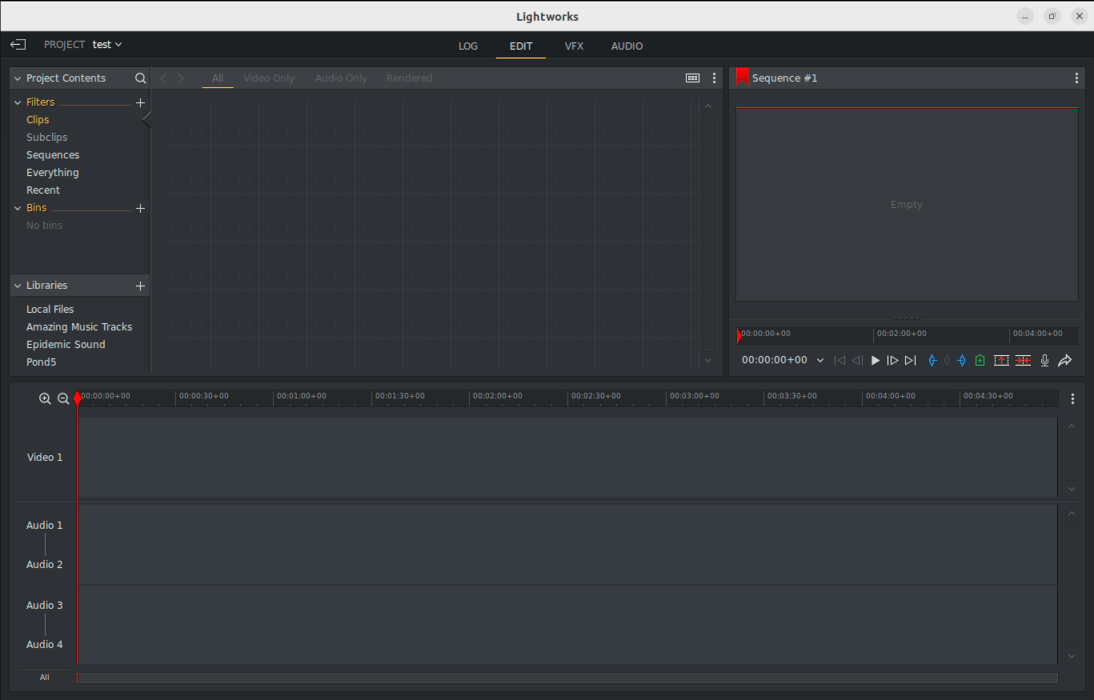This screenshot has width=1094, height=700.
Task: Zoom in on the timeline with magnifier icon
Action: (x=45, y=398)
